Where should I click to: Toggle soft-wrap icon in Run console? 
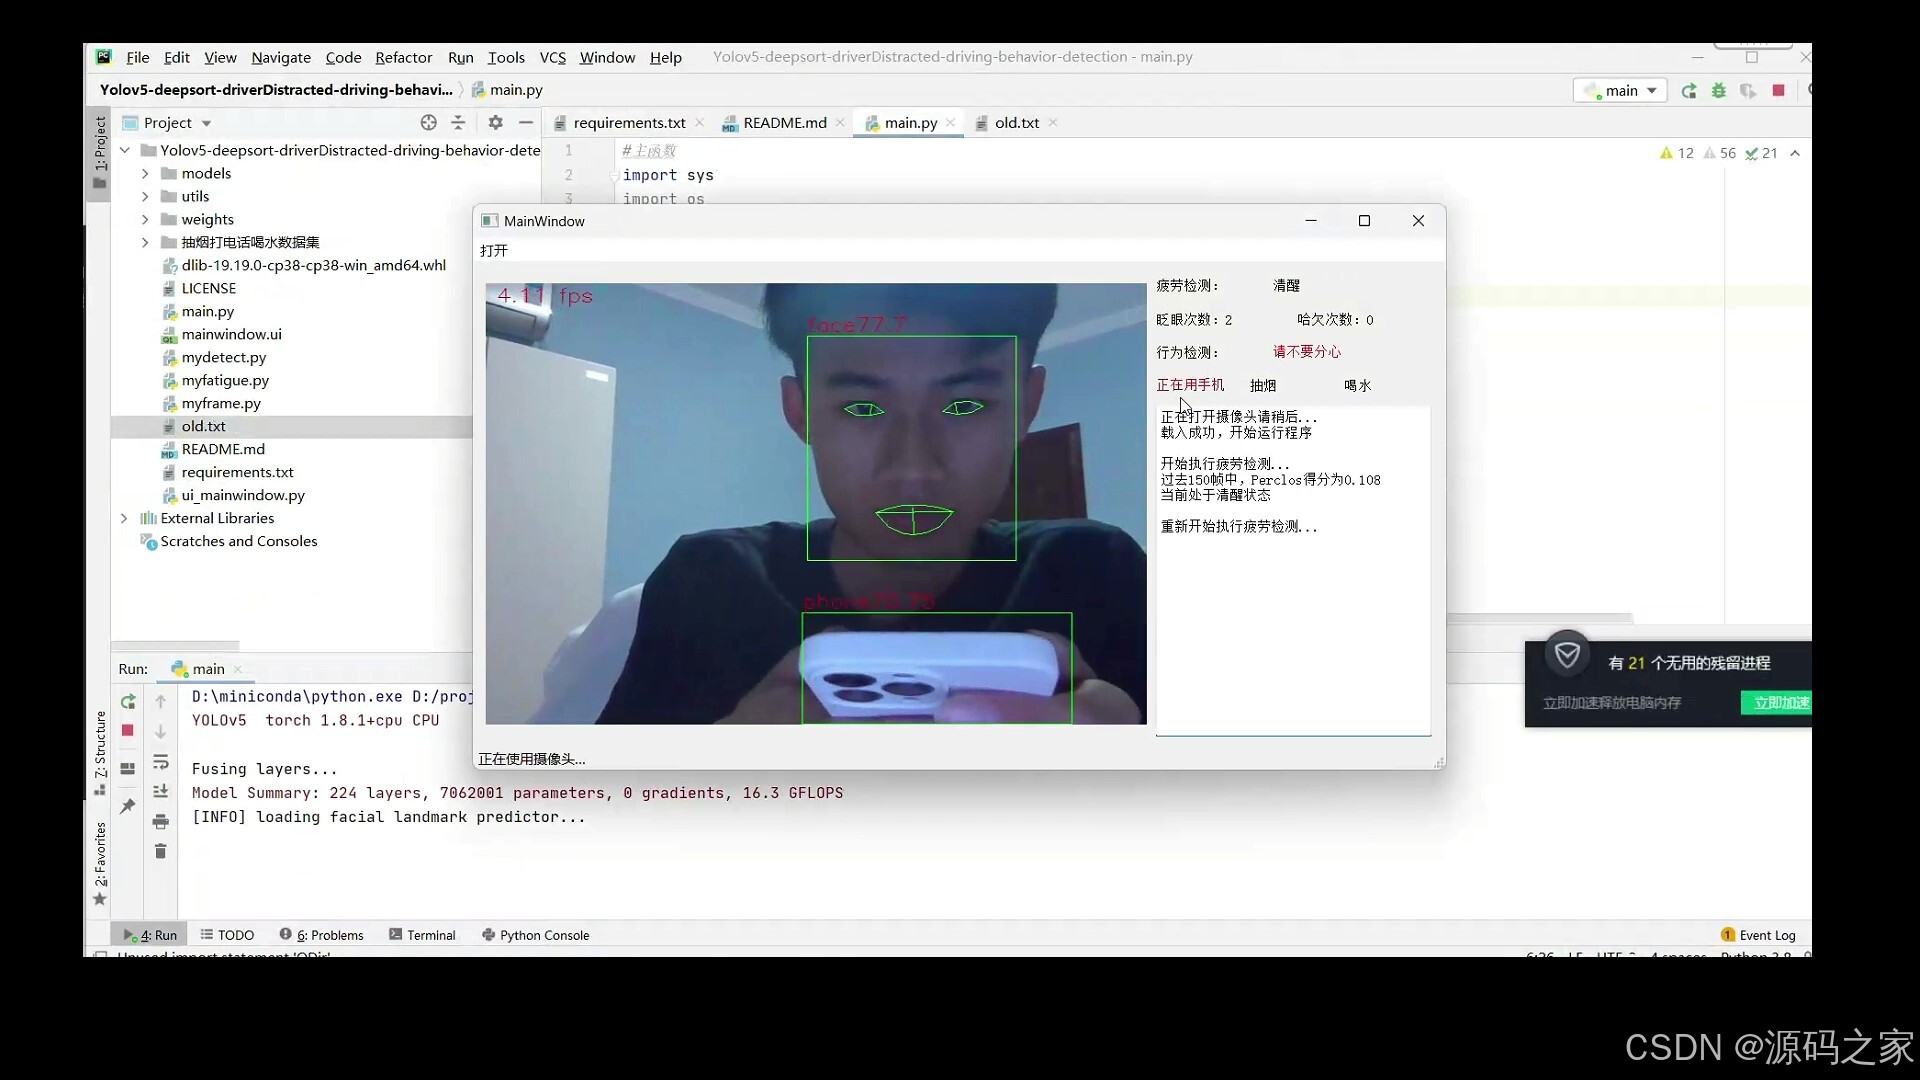pyautogui.click(x=160, y=763)
